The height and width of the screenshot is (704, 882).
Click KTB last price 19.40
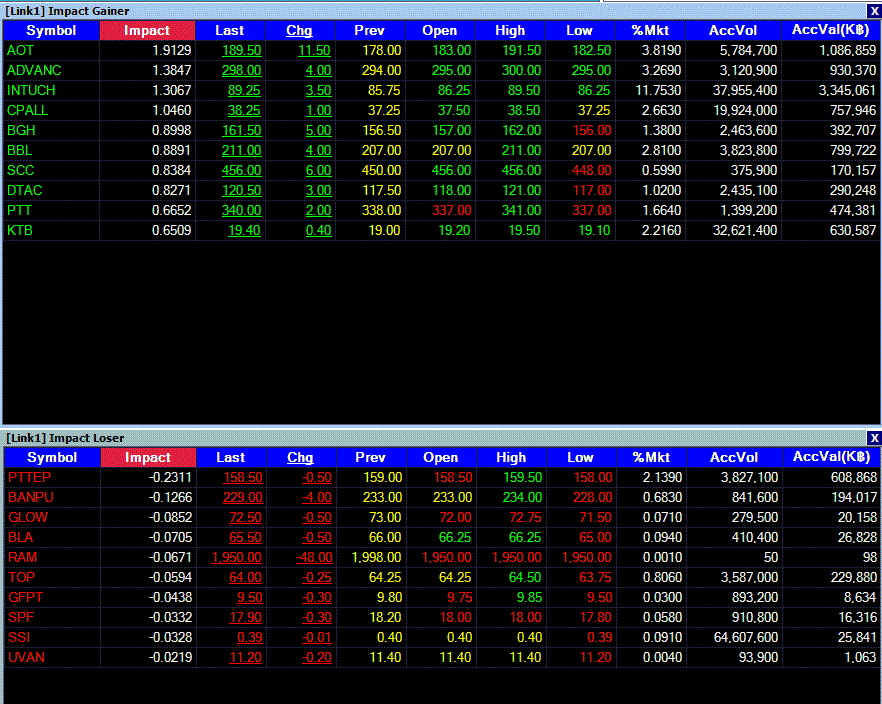244,230
